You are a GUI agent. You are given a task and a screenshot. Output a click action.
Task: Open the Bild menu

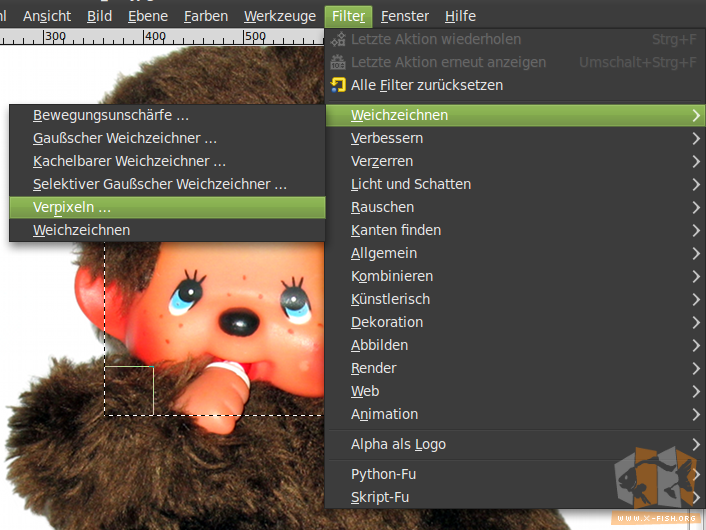[x=100, y=16]
